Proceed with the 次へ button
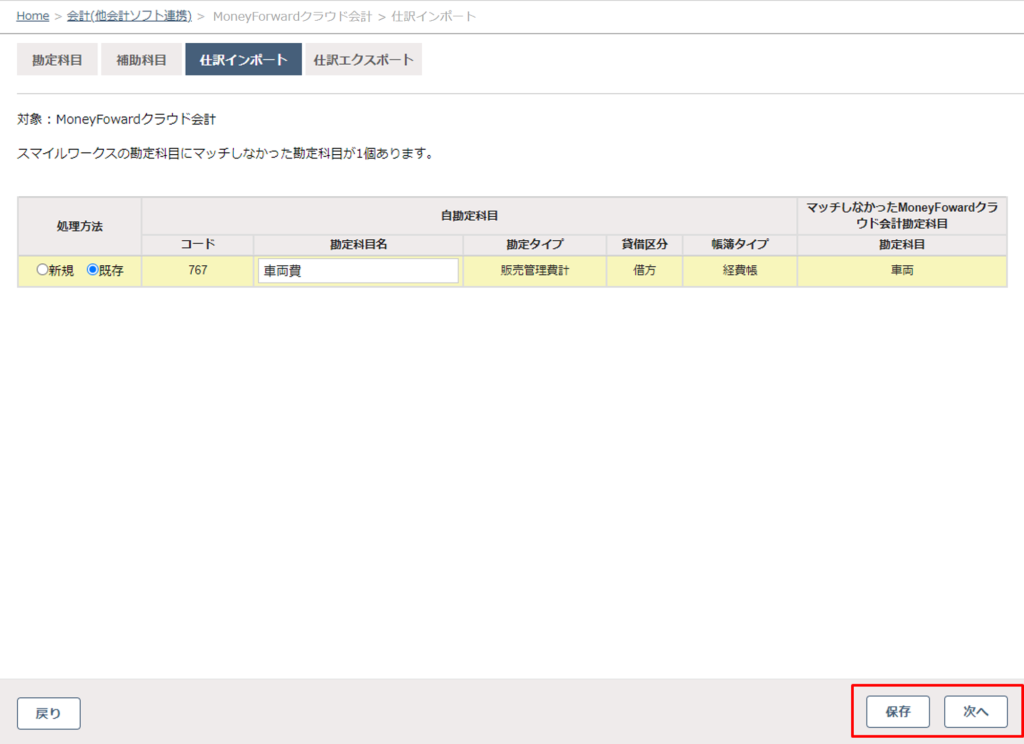Image resolution: width=1024 pixels, height=744 pixels. pos(976,711)
